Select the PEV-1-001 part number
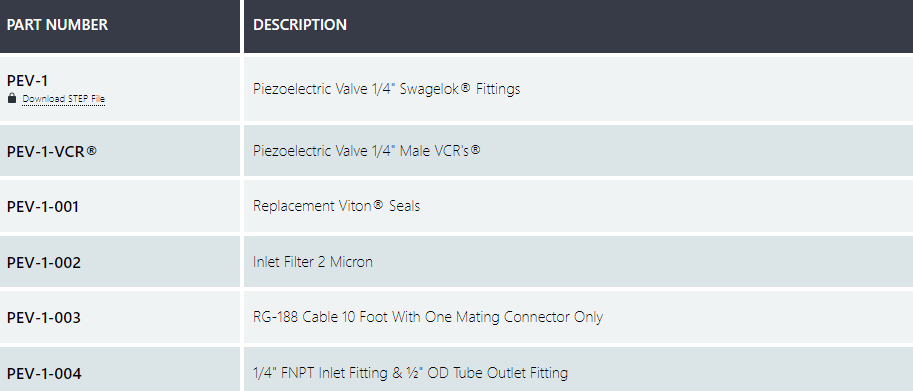 pyautogui.click(x=43, y=207)
